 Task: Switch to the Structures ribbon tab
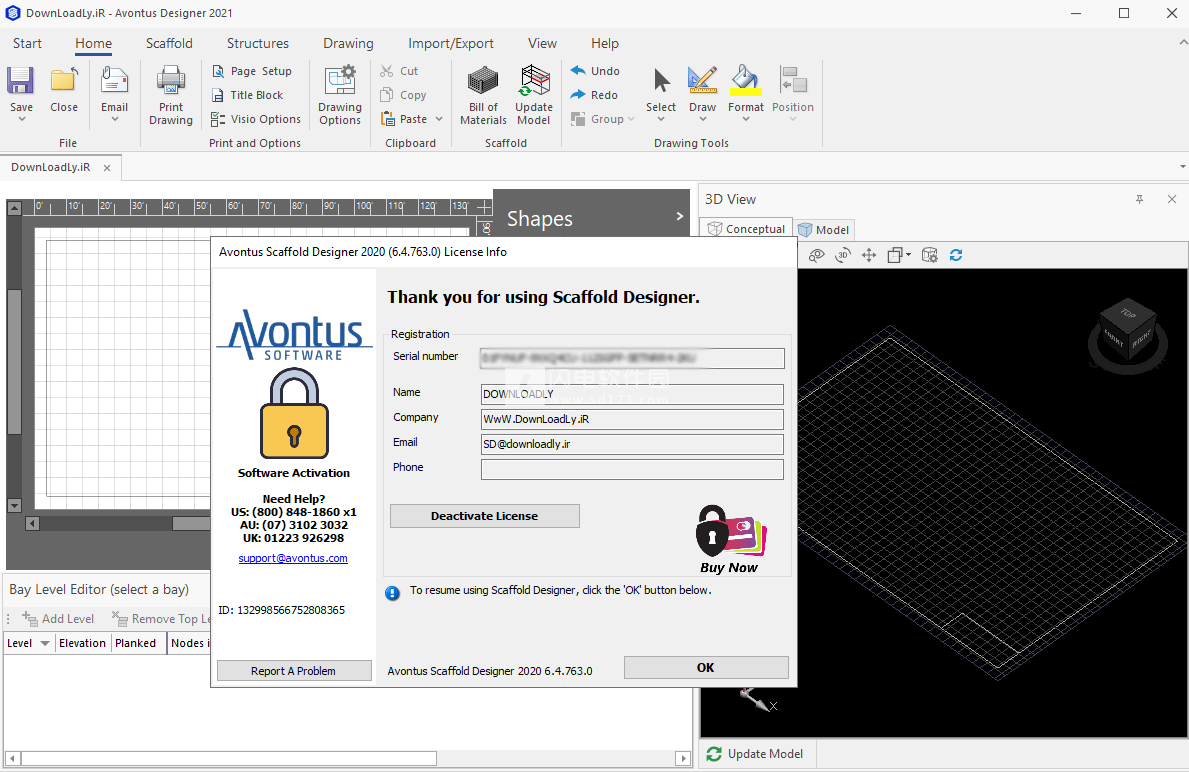258,43
